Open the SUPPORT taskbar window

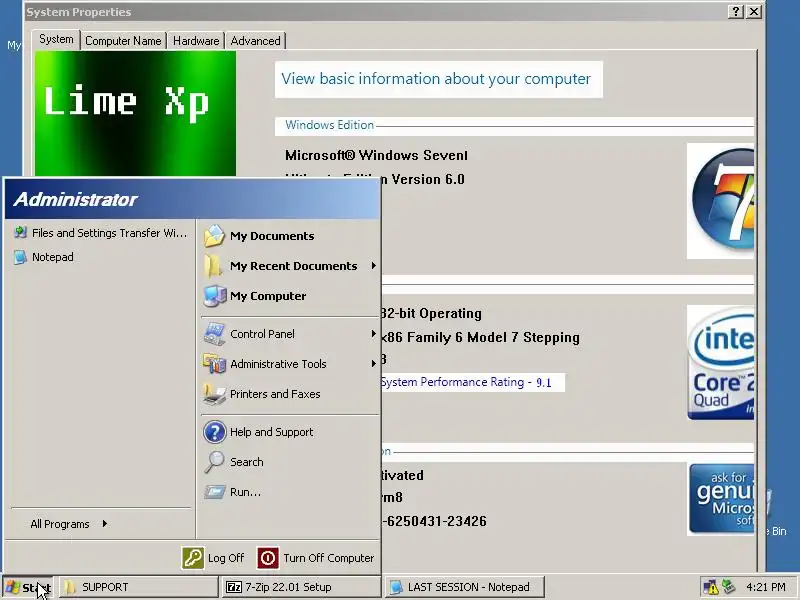point(138,587)
